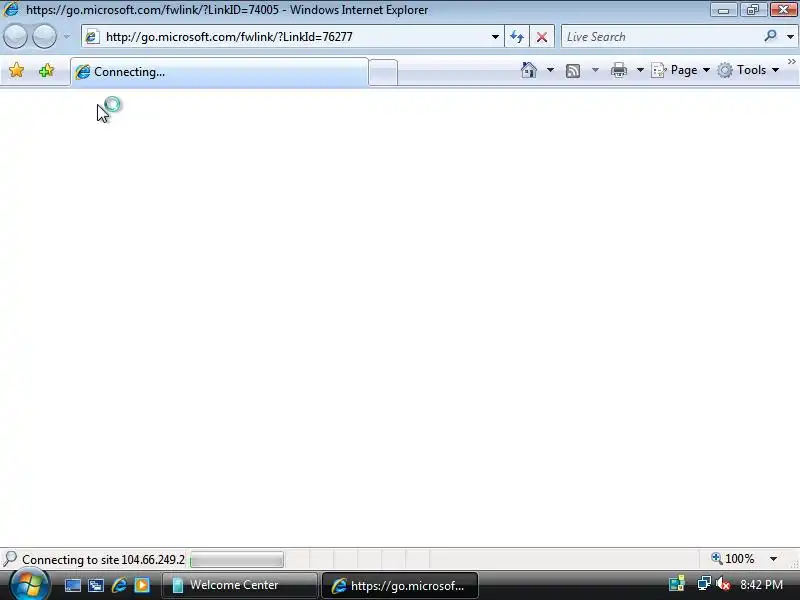Image resolution: width=800 pixels, height=600 pixels.
Task: Click the Refresh page icon
Action: point(517,37)
